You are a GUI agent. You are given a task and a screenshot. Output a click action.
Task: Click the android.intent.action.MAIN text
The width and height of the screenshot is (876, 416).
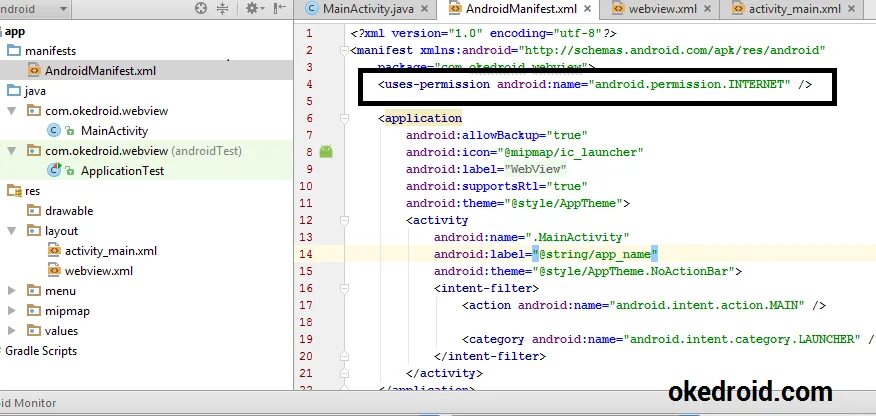click(707, 305)
